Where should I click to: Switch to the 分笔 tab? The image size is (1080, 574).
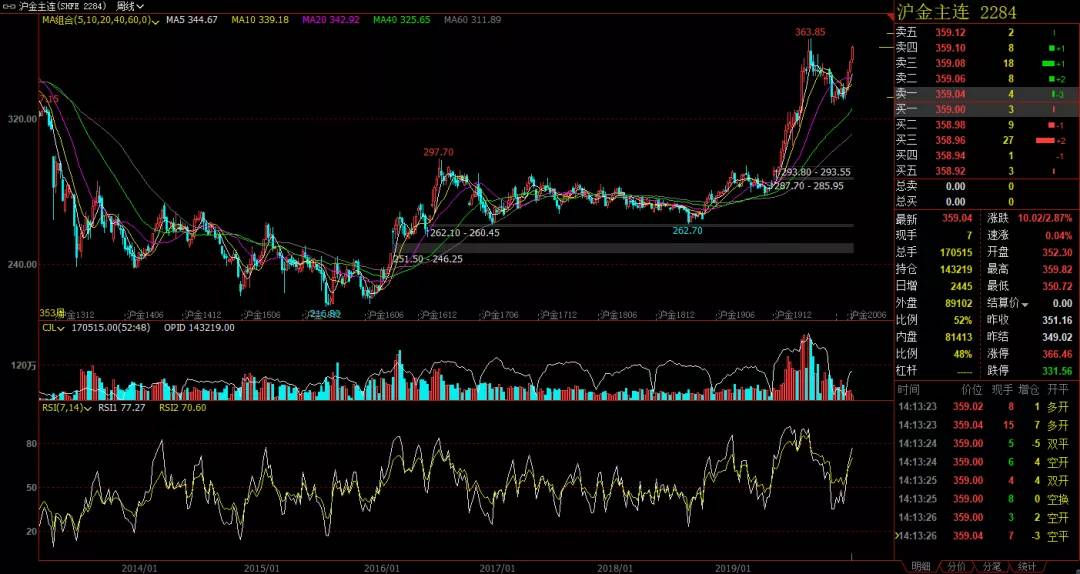coord(991,566)
